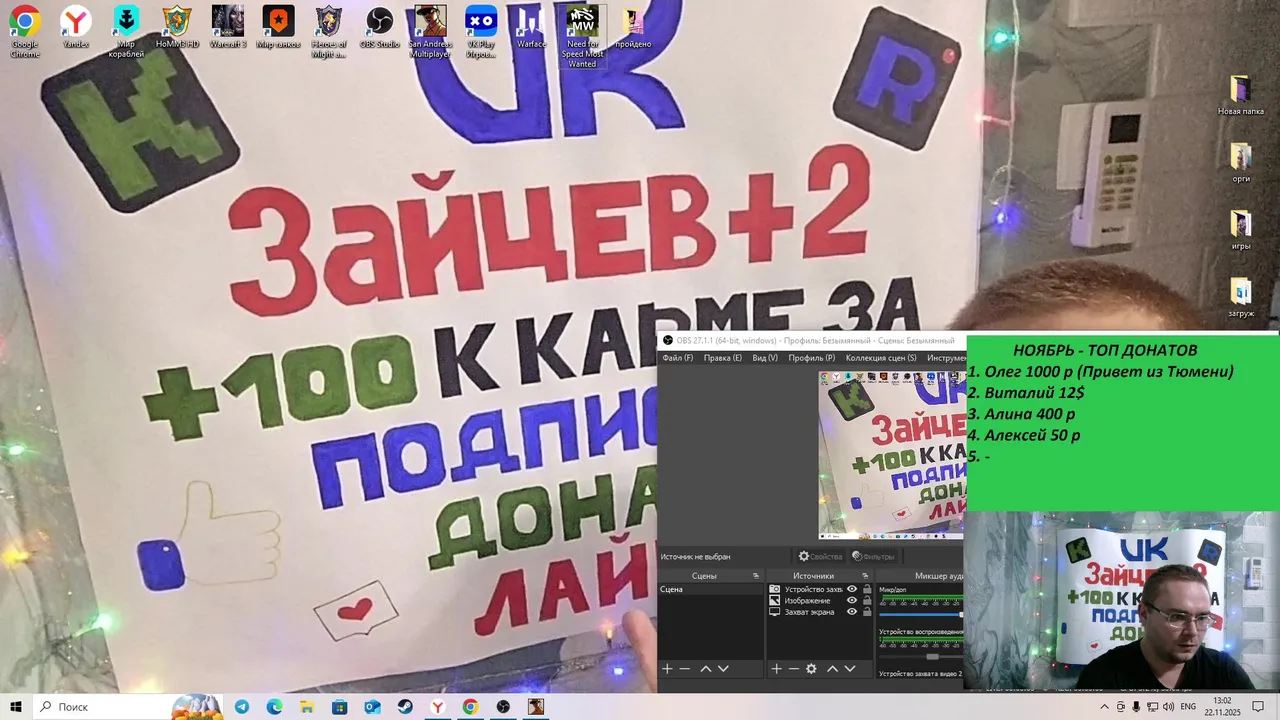Open Telegram from the taskbar
1280x720 pixels.
click(242, 707)
